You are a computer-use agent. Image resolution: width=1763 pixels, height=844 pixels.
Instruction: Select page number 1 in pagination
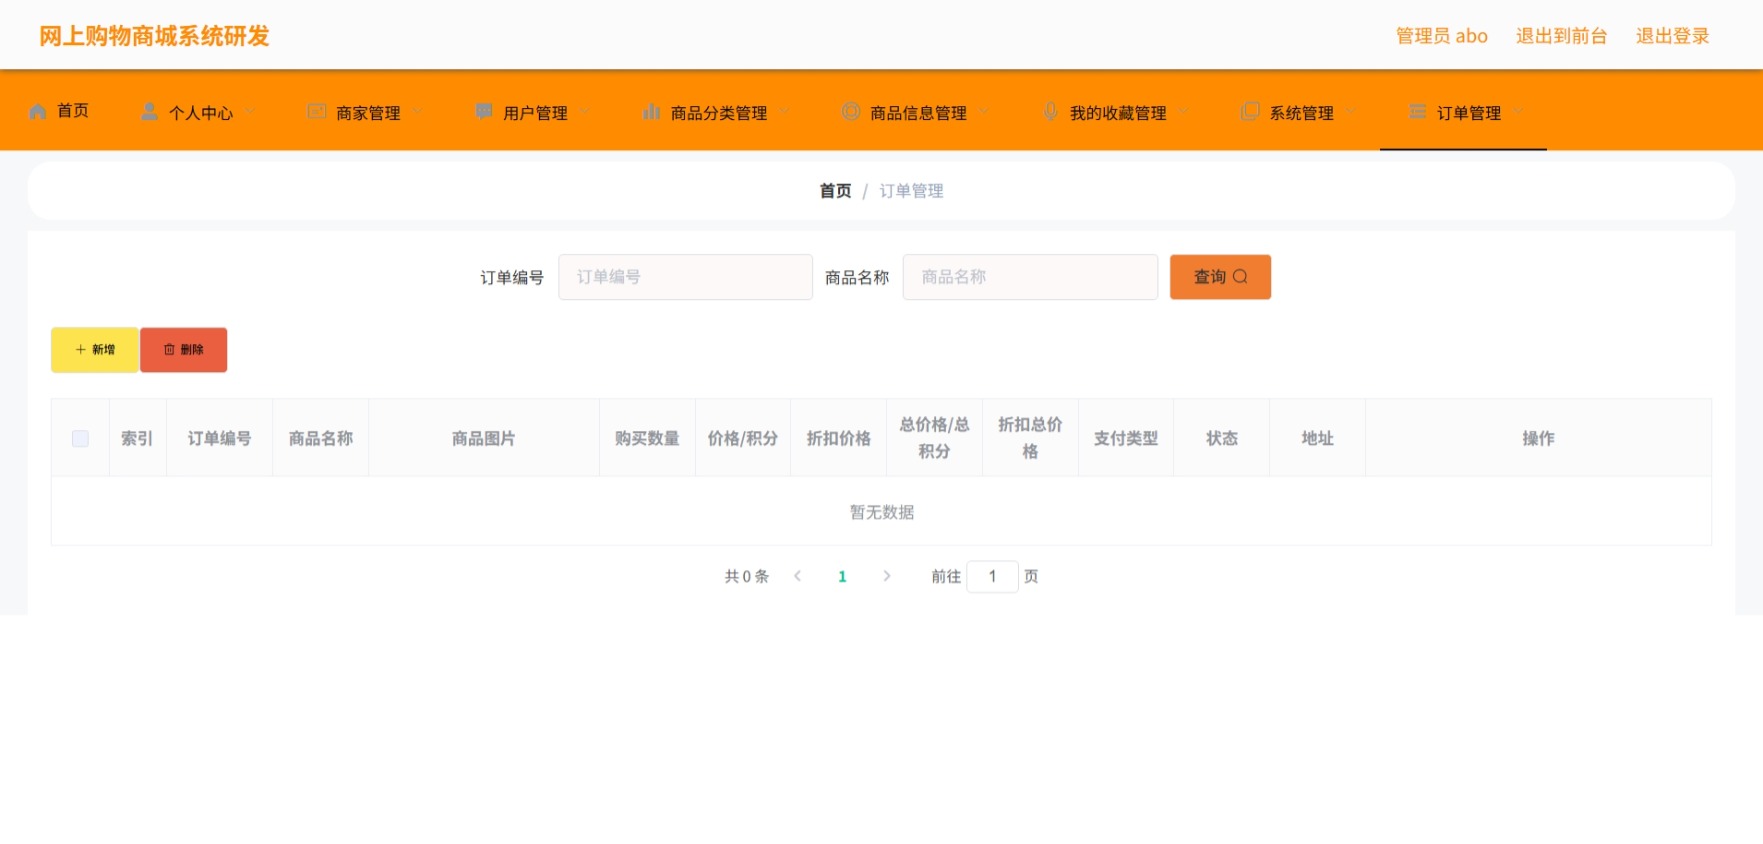[x=842, y=576]
